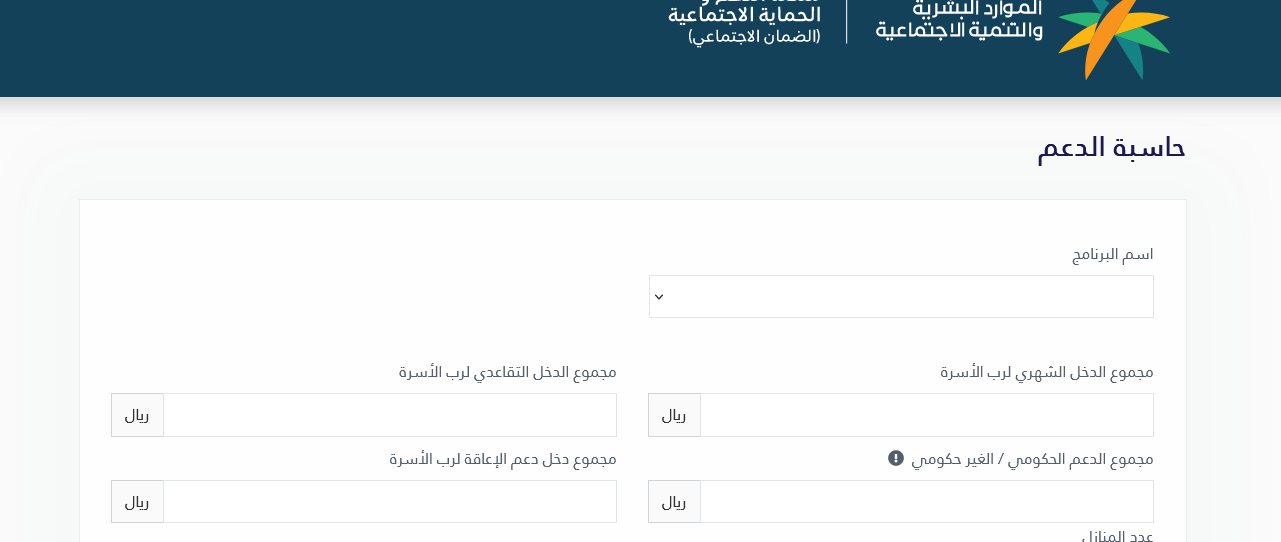Click the dropdown arrow in اسم البرنامج field
The height and width of the screenshot is (542, 1281).
coord(659,297)
